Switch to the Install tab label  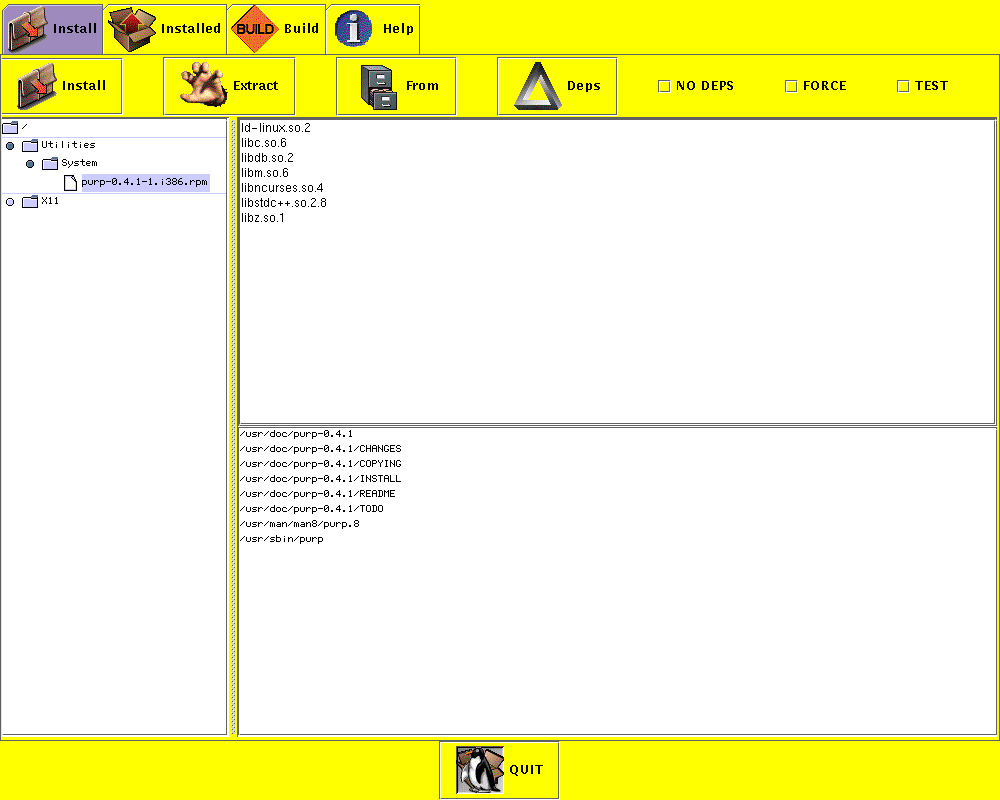click(75, 29)
